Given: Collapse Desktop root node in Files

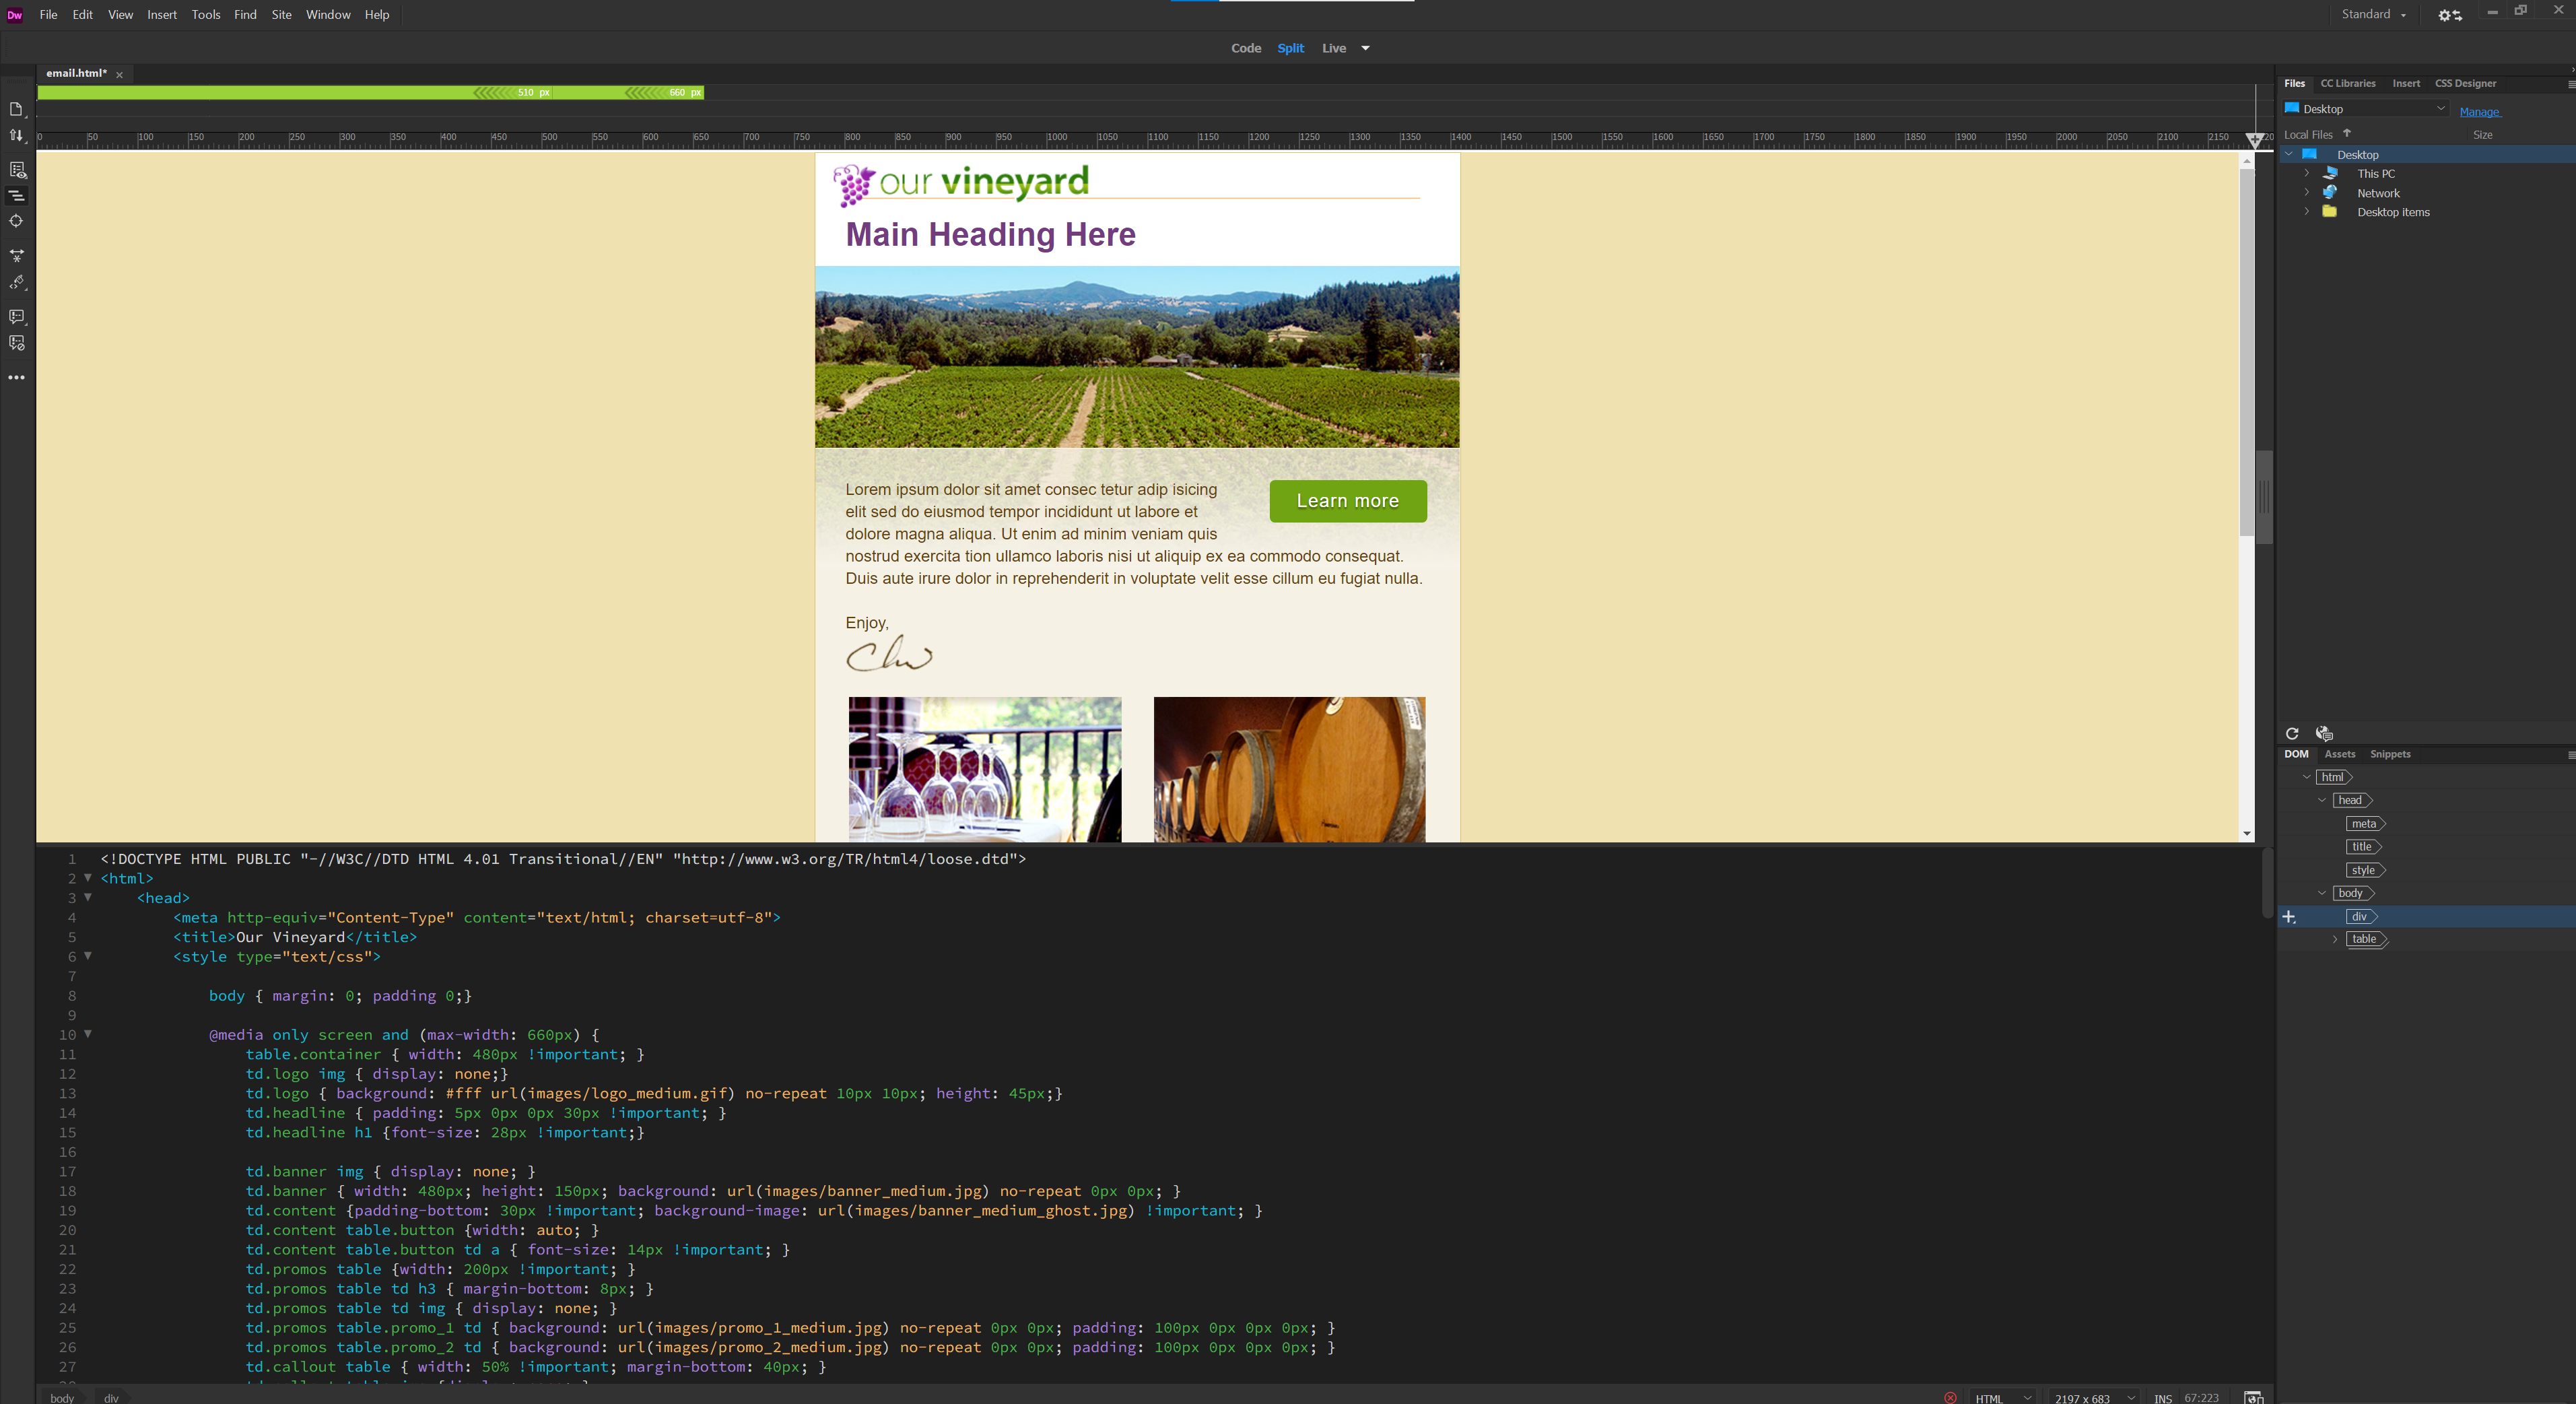Looking at the screenshot, I should pos(2288,154).
